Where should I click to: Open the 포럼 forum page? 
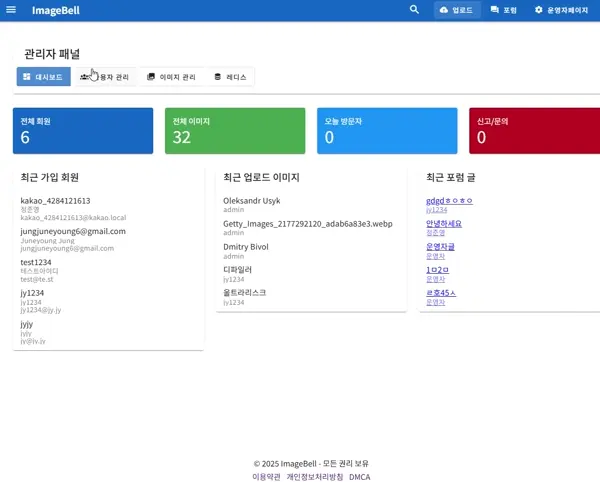tap(504, 10)
